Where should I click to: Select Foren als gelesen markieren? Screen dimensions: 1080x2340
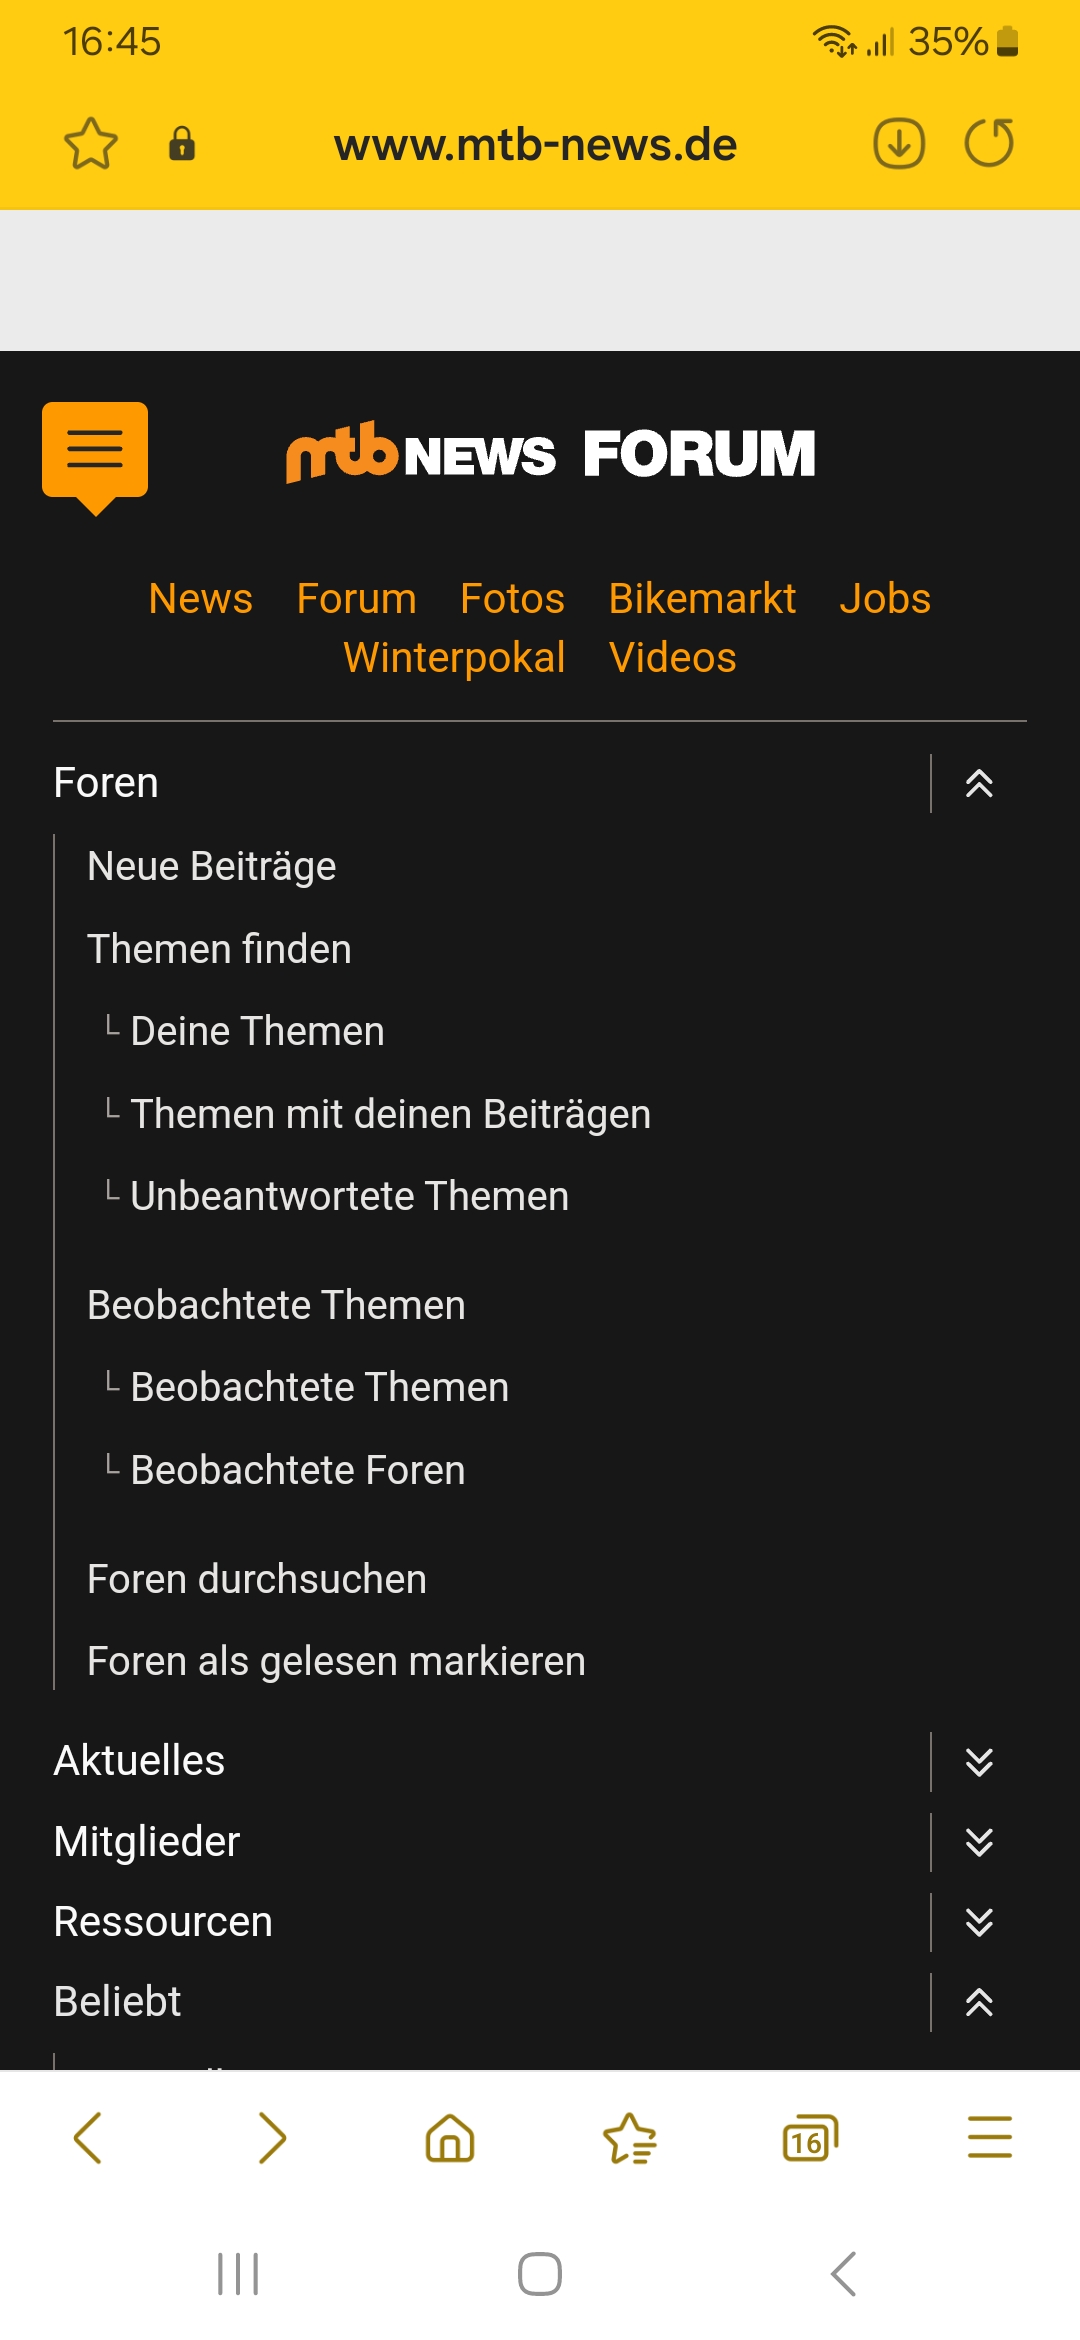tap(336, 1661)
